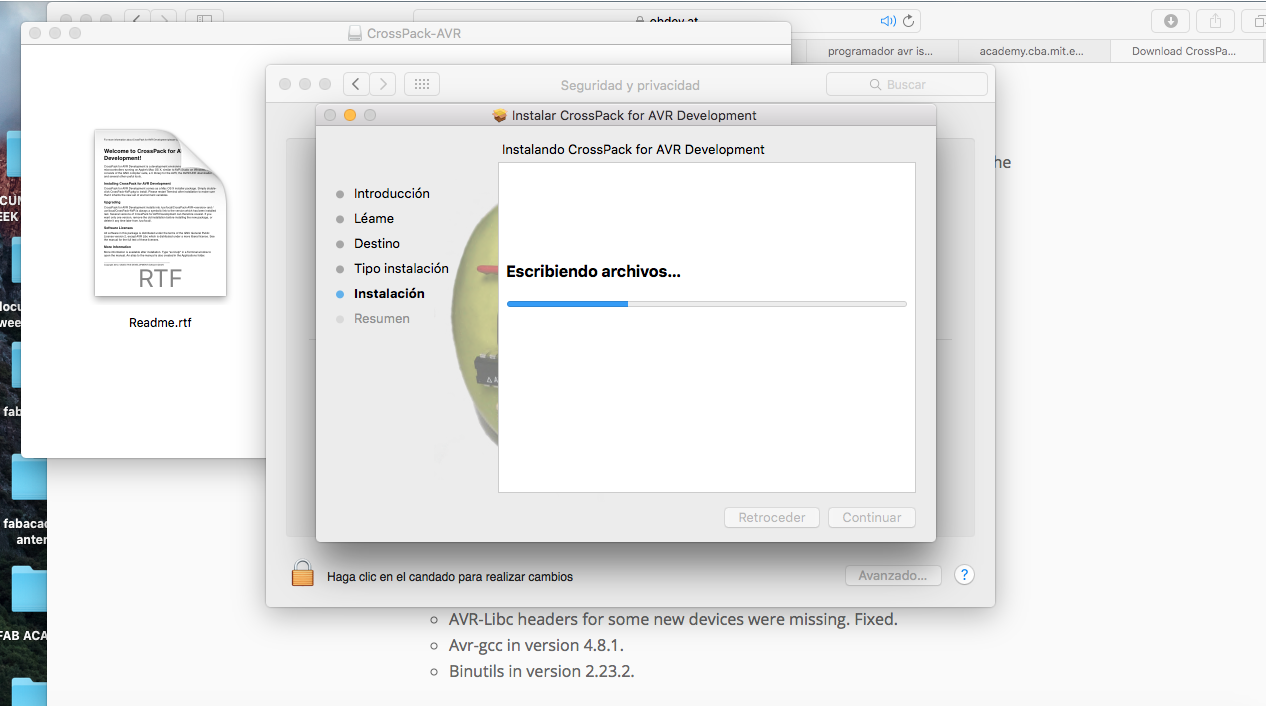Click the 'Escribiendo archivos...' status text

pyautogui.click(x=593, y=272)
